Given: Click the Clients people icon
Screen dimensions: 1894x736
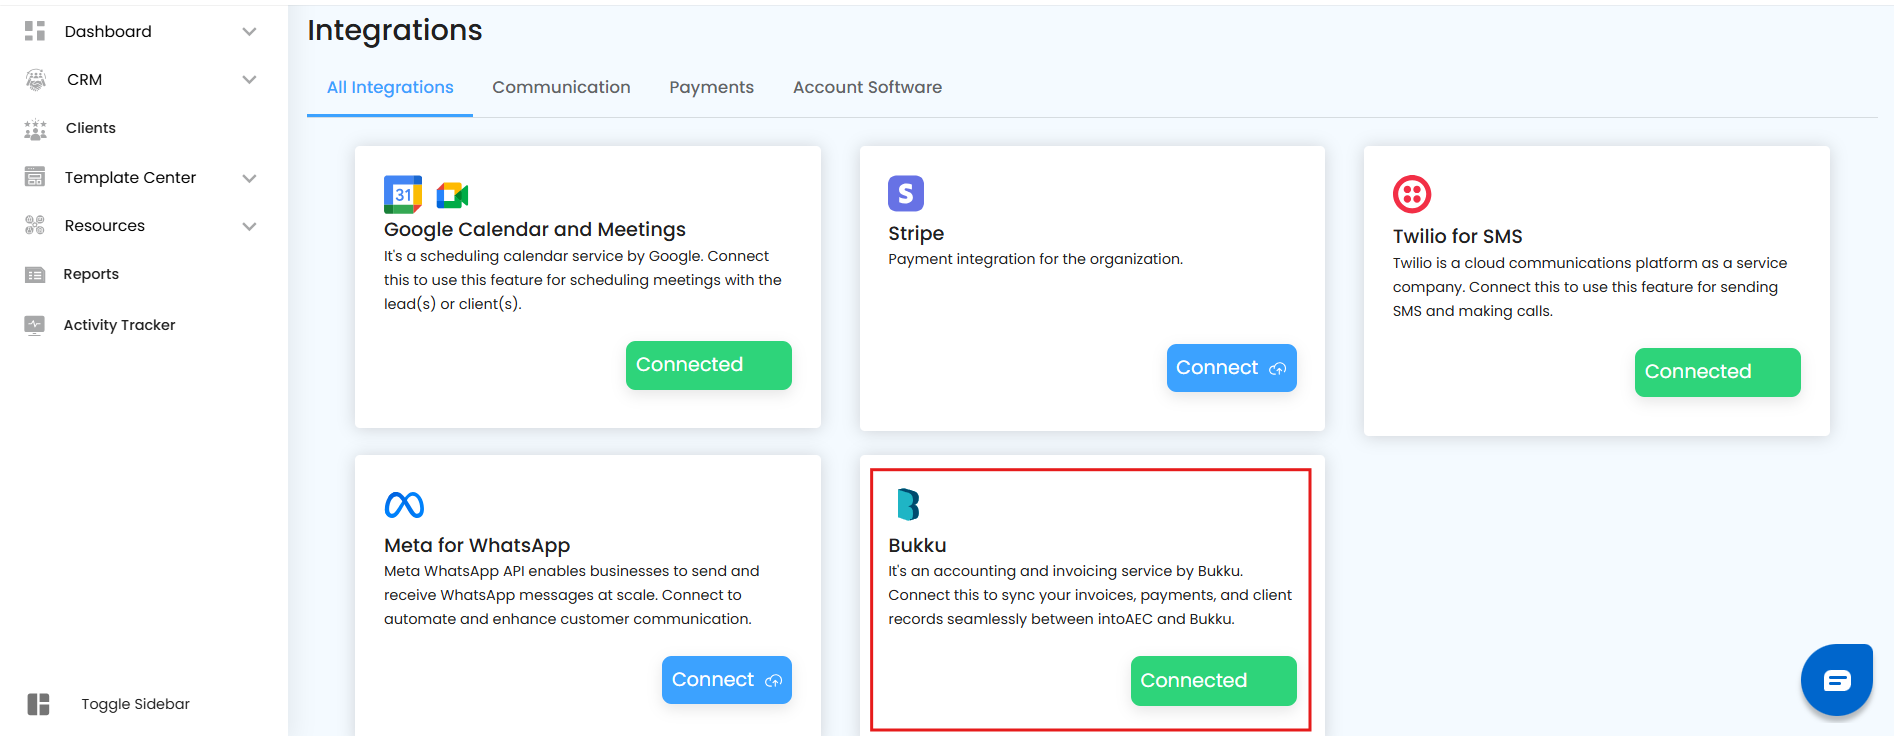Looking at the screenshot, I should click(35, 129).
